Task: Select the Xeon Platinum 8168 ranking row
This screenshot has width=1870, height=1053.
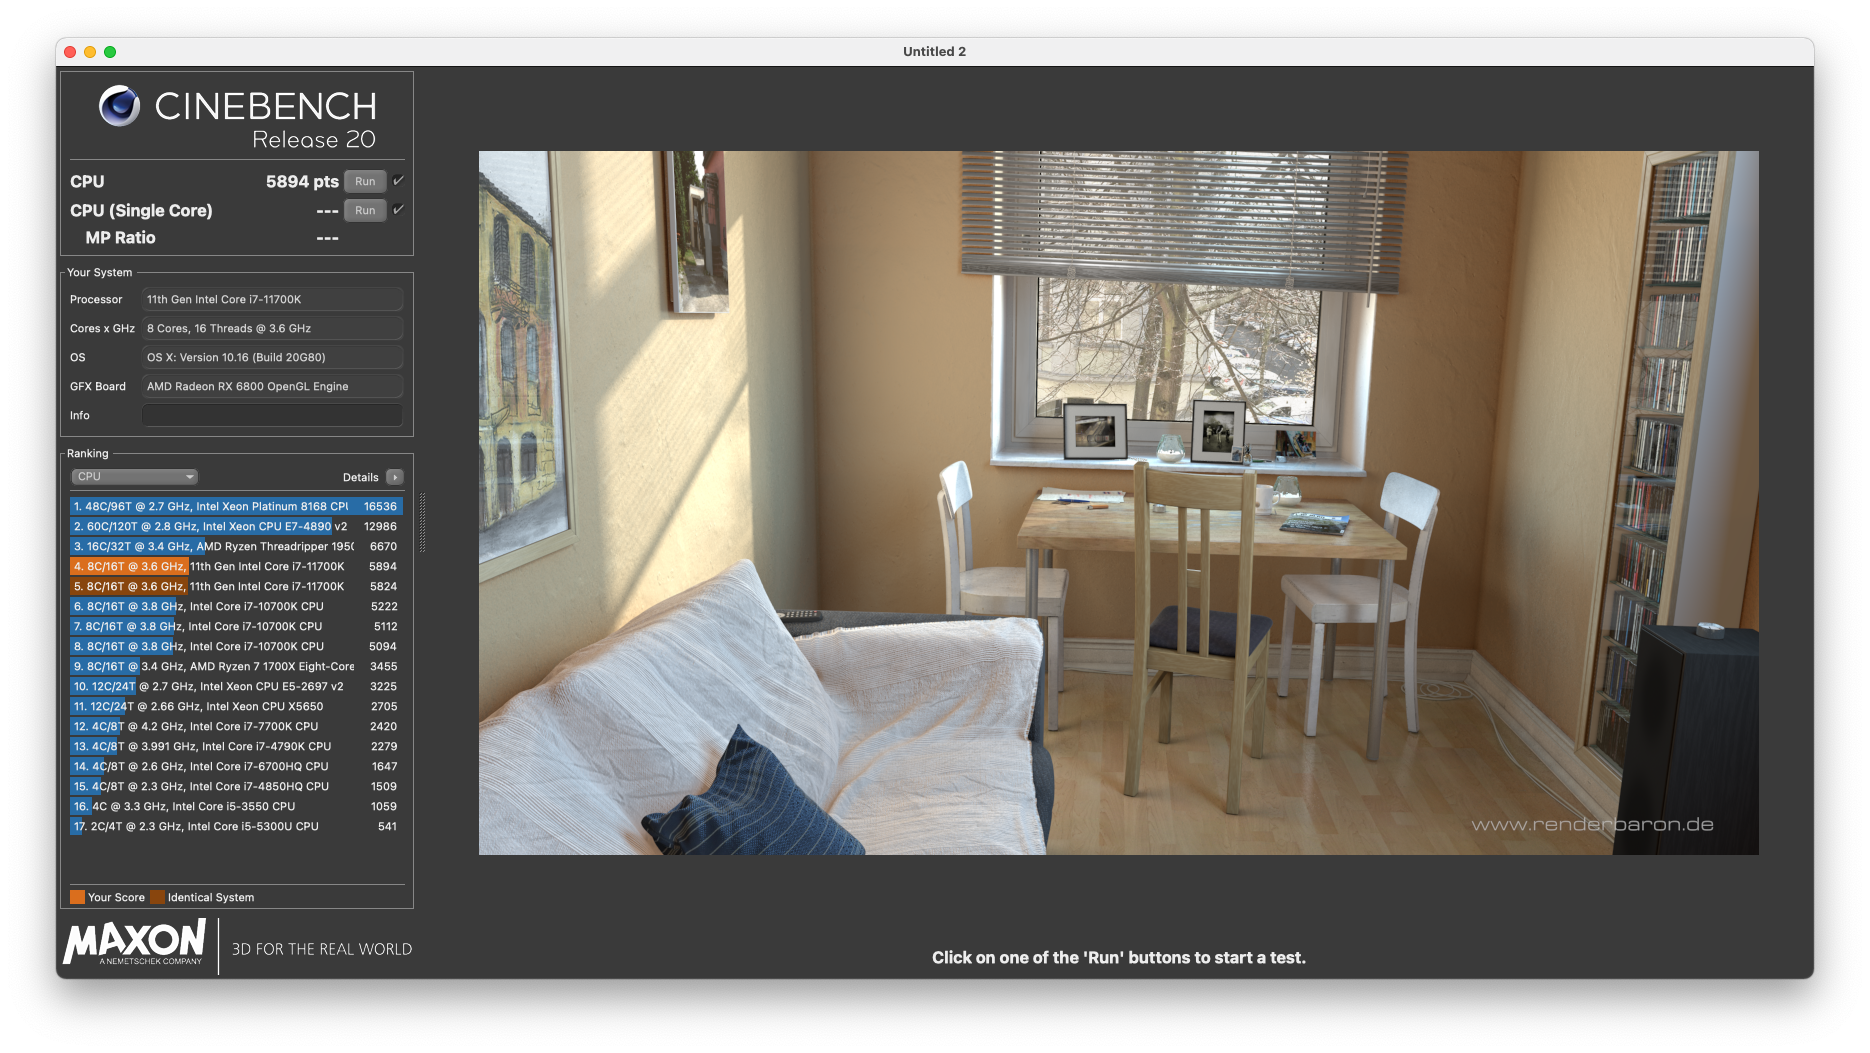Action: pyautogui.click(x=236, y=506)
